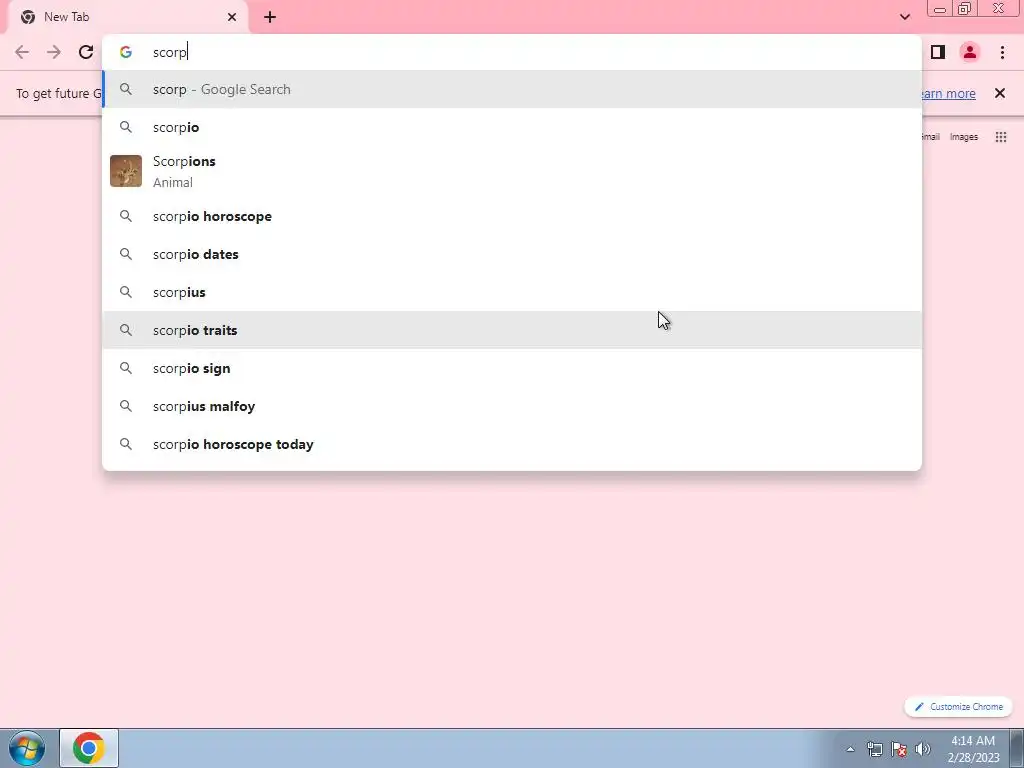This screenshot has width=1024, height=768.
Task: Select the 'scorpius' suggestion
Action: pyautogui.click(x=512, y=292)
